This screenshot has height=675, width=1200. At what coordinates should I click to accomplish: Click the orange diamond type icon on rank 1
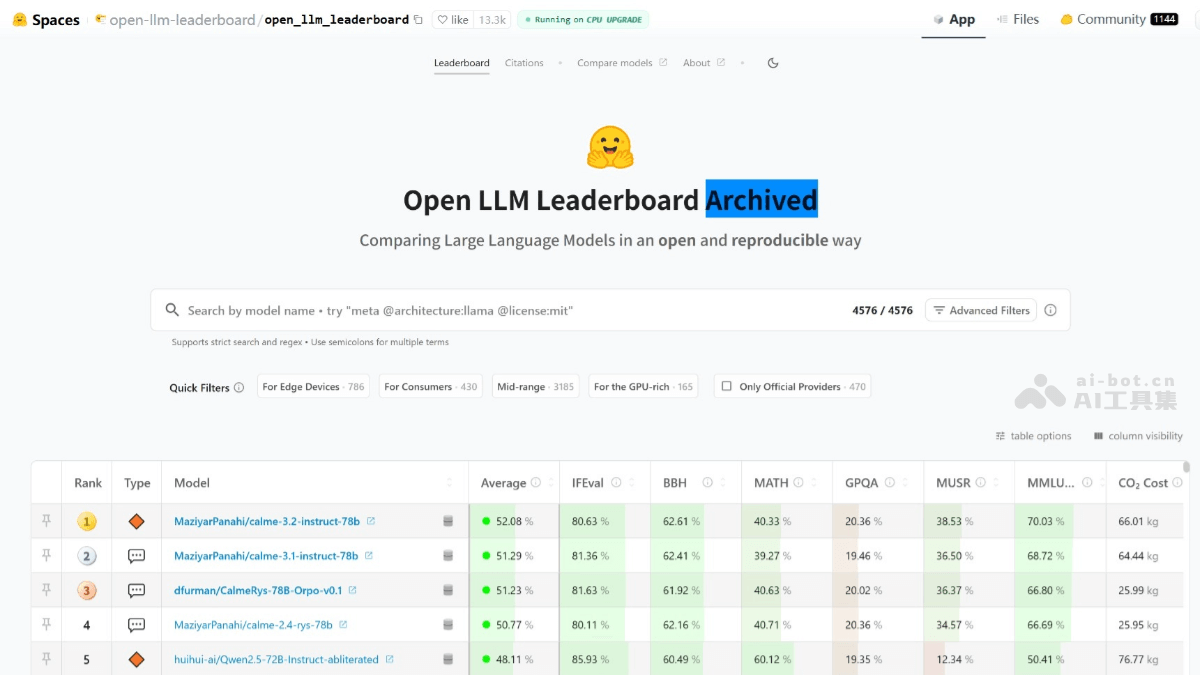136,520
